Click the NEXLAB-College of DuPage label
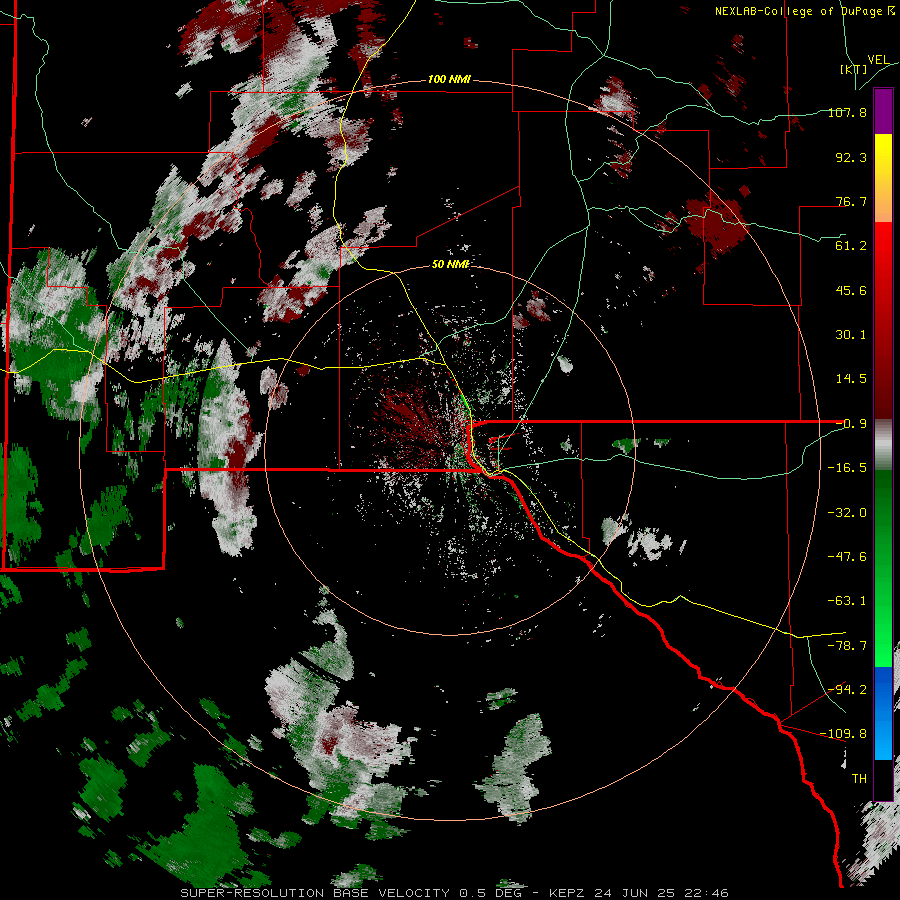The height and width of the screenshot is (900, 900). [803, 11]
